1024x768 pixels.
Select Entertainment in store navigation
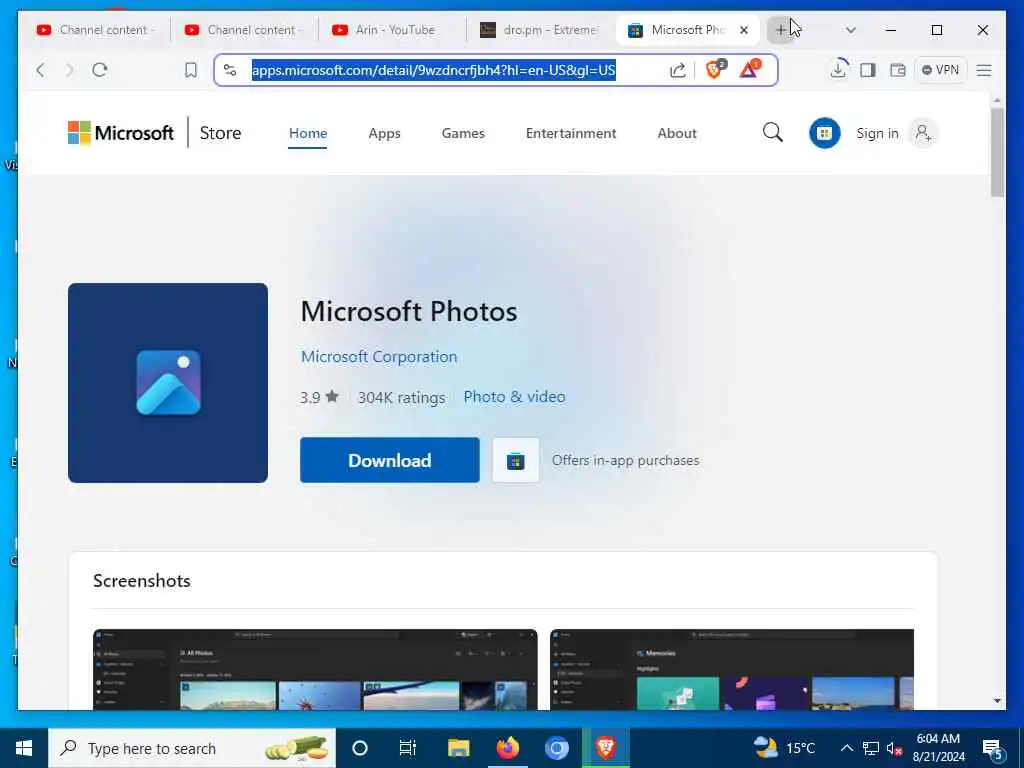571,133
